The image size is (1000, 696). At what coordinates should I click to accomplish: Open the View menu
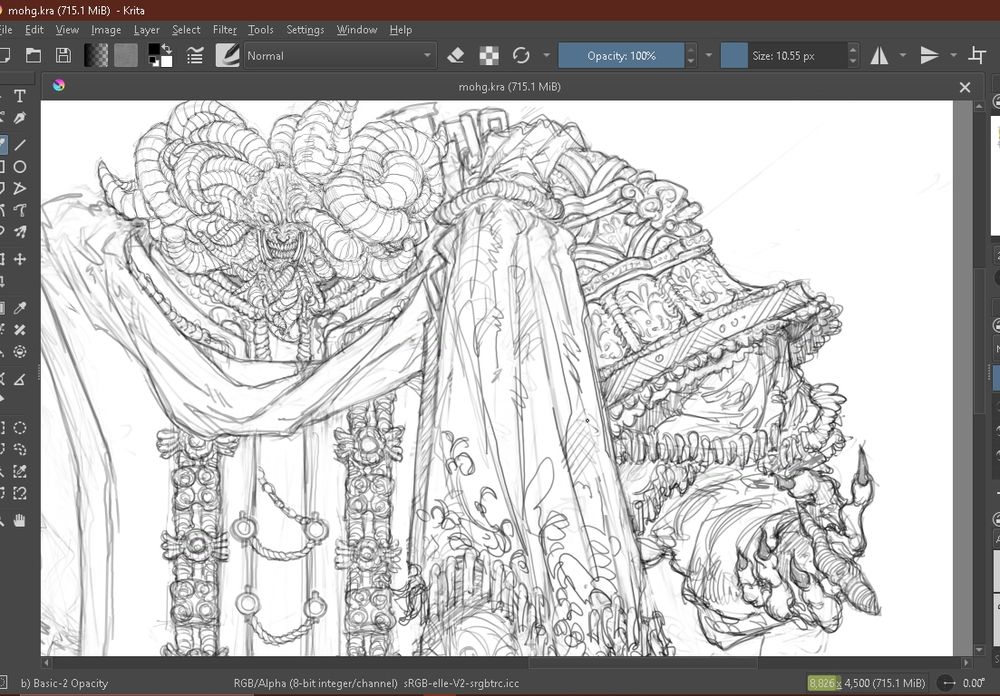[x=67, y=29]
